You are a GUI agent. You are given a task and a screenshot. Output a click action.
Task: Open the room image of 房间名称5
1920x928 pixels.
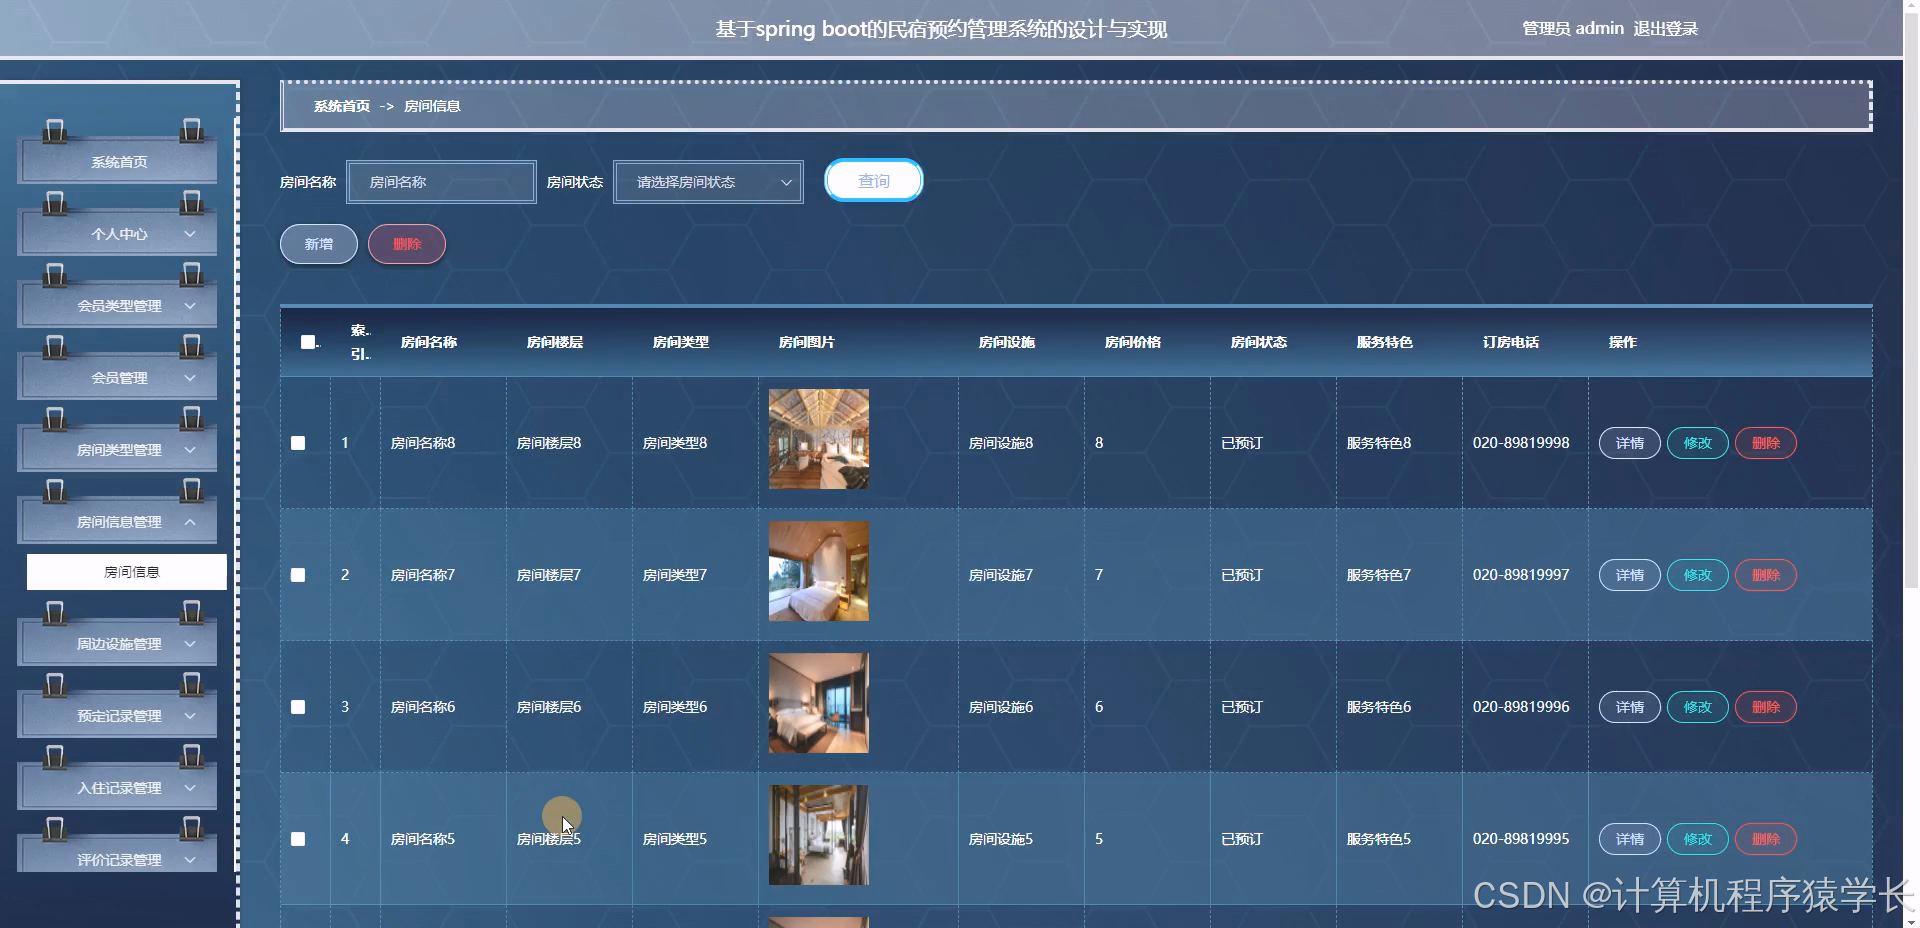tap(819, 835)
